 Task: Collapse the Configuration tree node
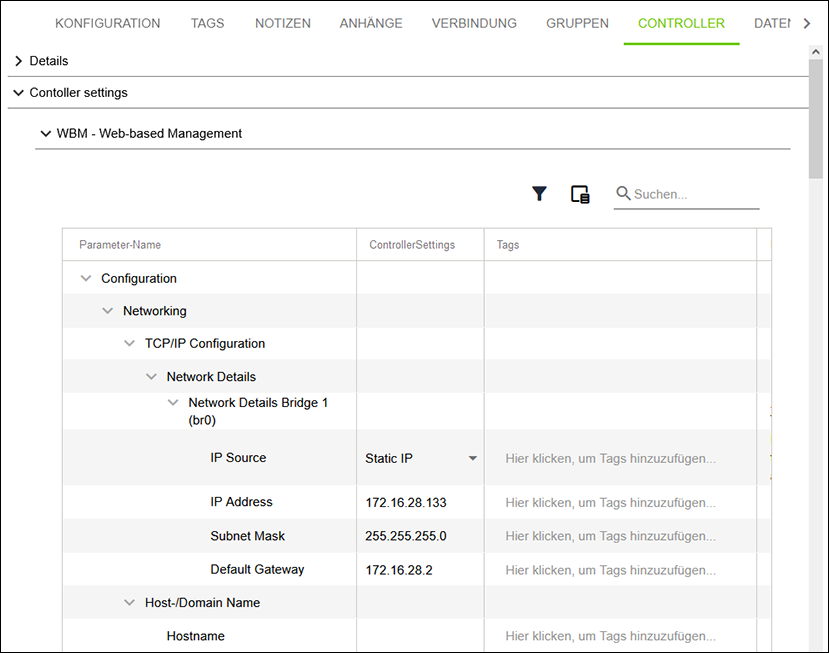pyautogui.click(x=86, y=279)
